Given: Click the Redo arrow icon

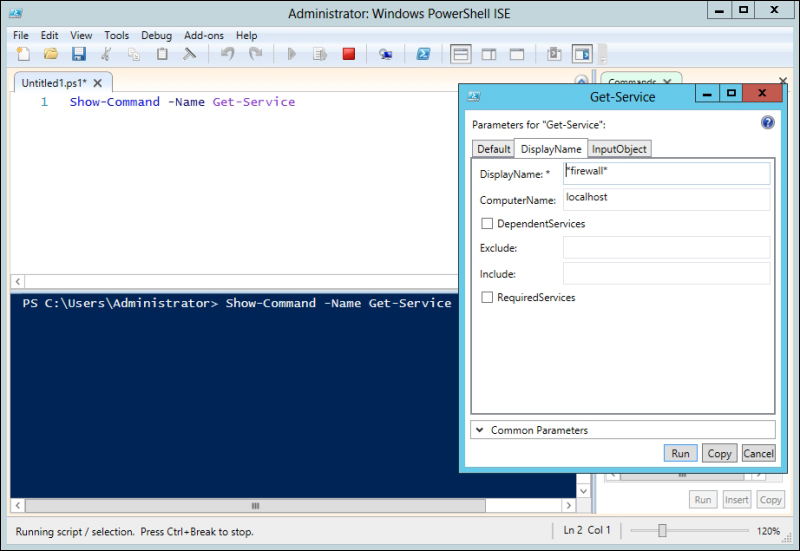Looking at the screenshot, I should tap(255, 54).
